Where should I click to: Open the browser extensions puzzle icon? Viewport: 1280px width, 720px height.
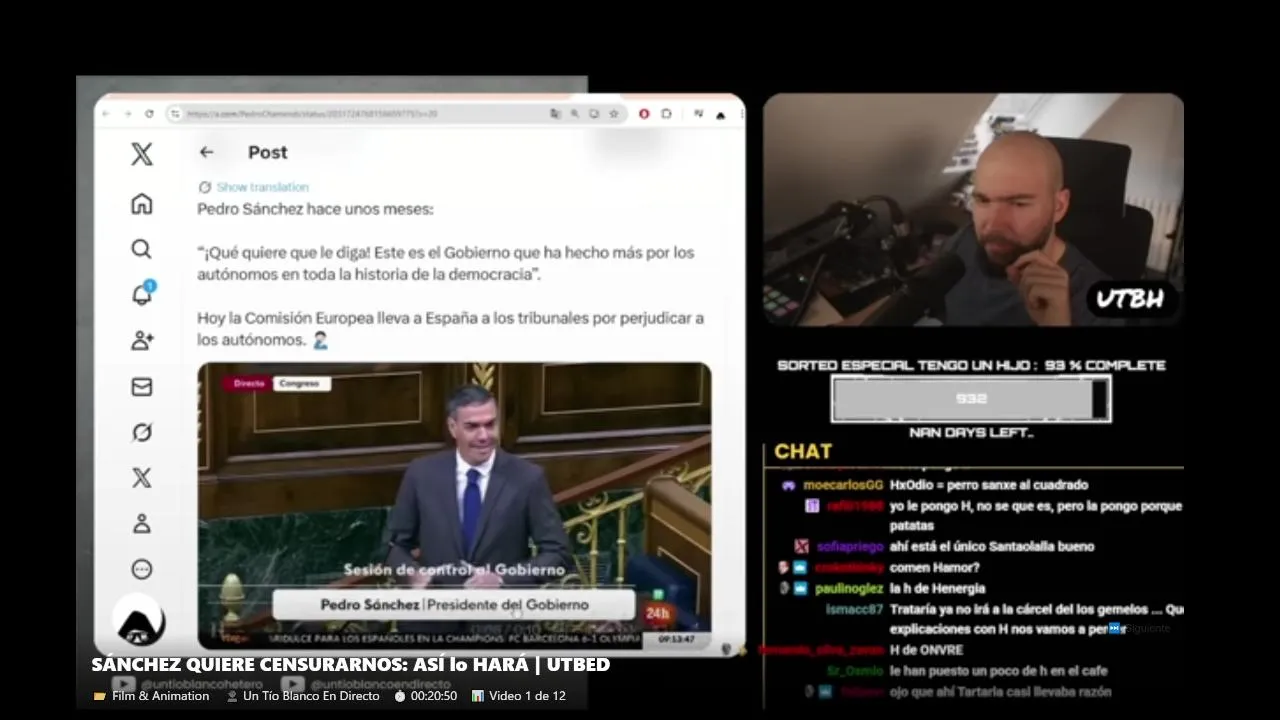tap(666, 114)
